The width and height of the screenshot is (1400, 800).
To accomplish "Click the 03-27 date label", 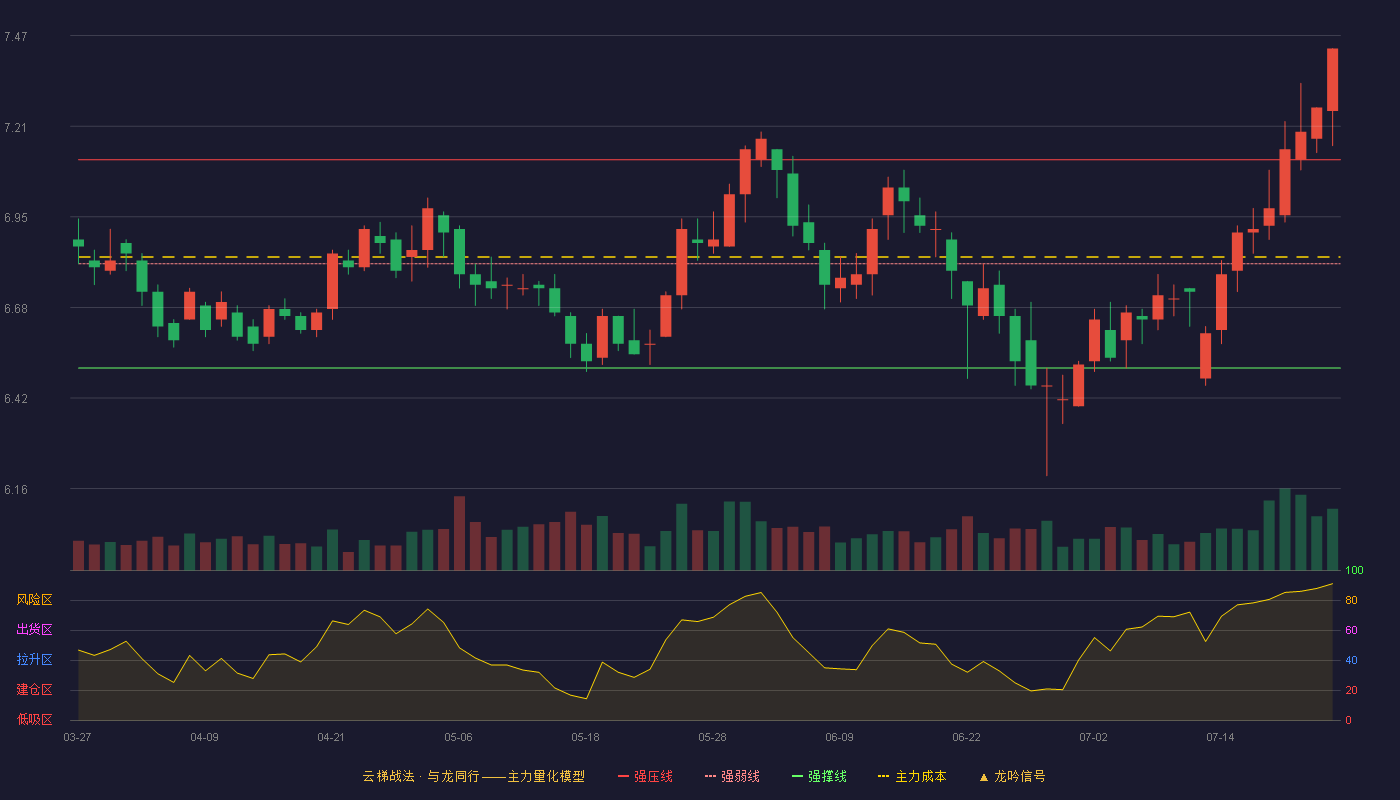I will (77, 737).
